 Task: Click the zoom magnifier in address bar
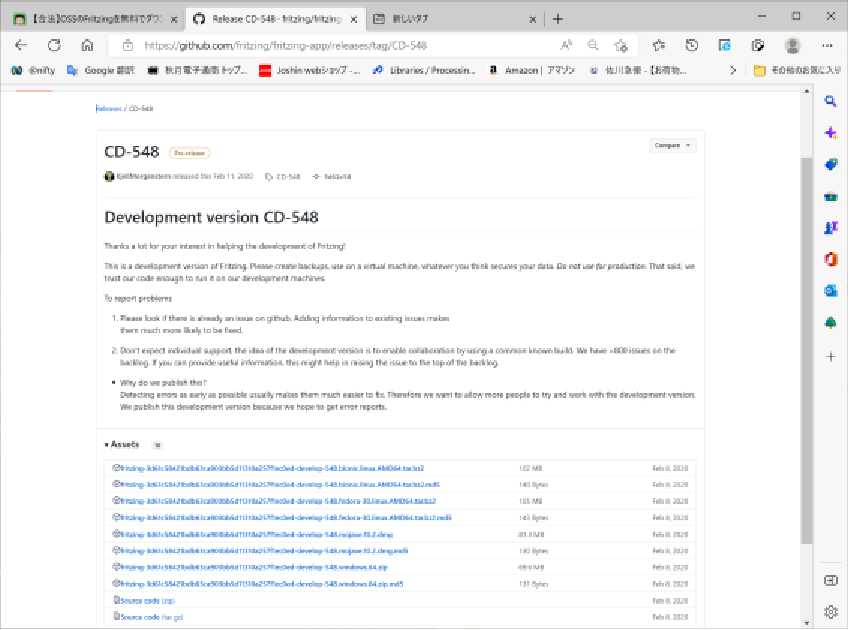coord(593,45)
